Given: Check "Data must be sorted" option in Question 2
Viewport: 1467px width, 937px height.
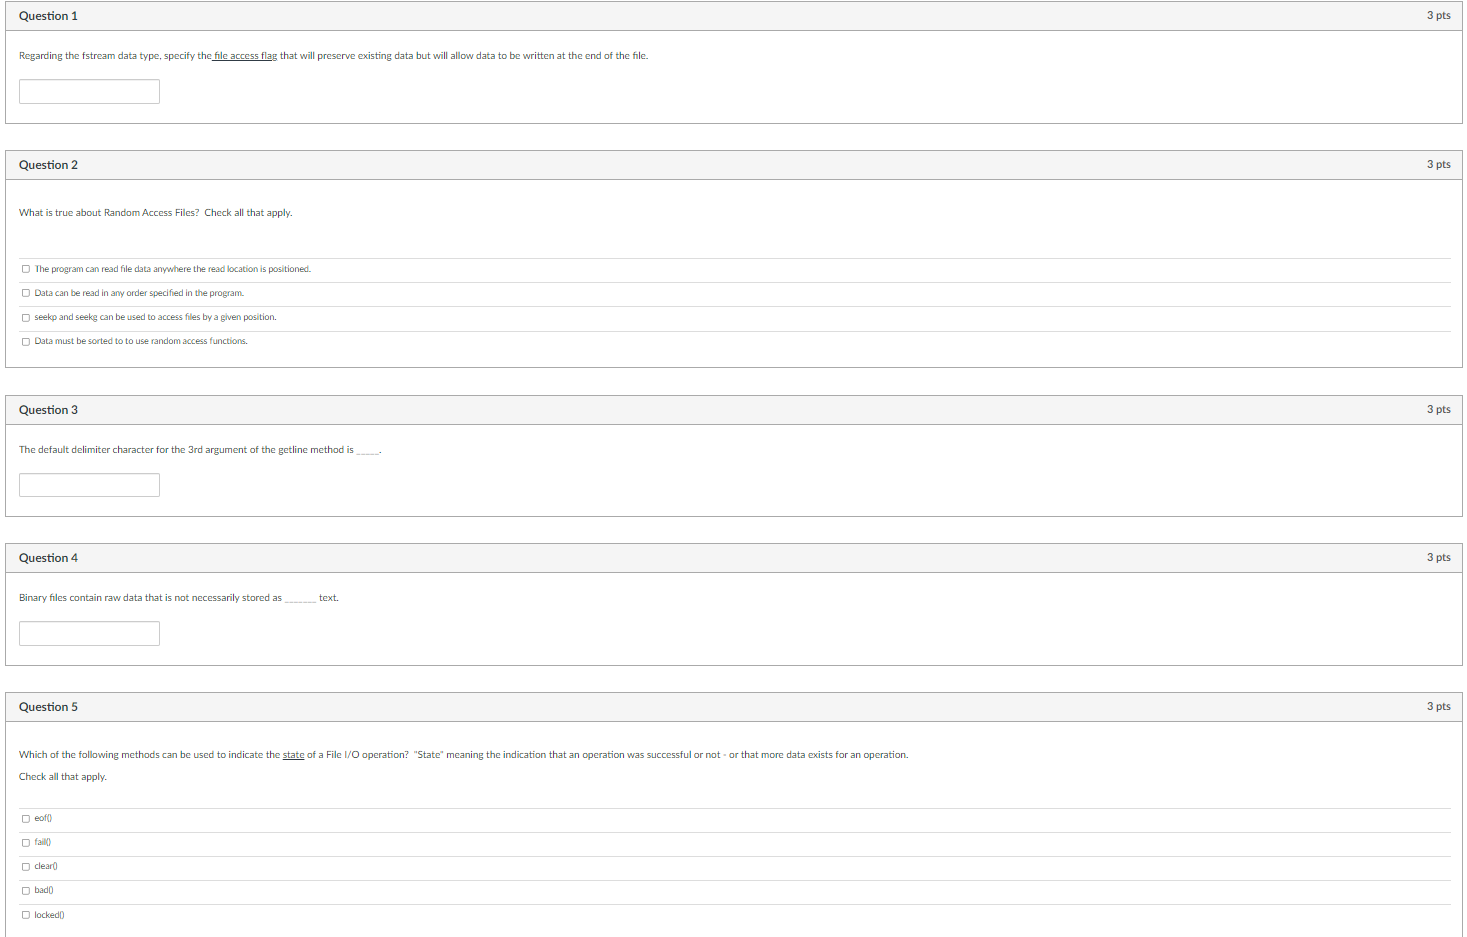Looking at the screenshot, I should click(x=25, y=340).
